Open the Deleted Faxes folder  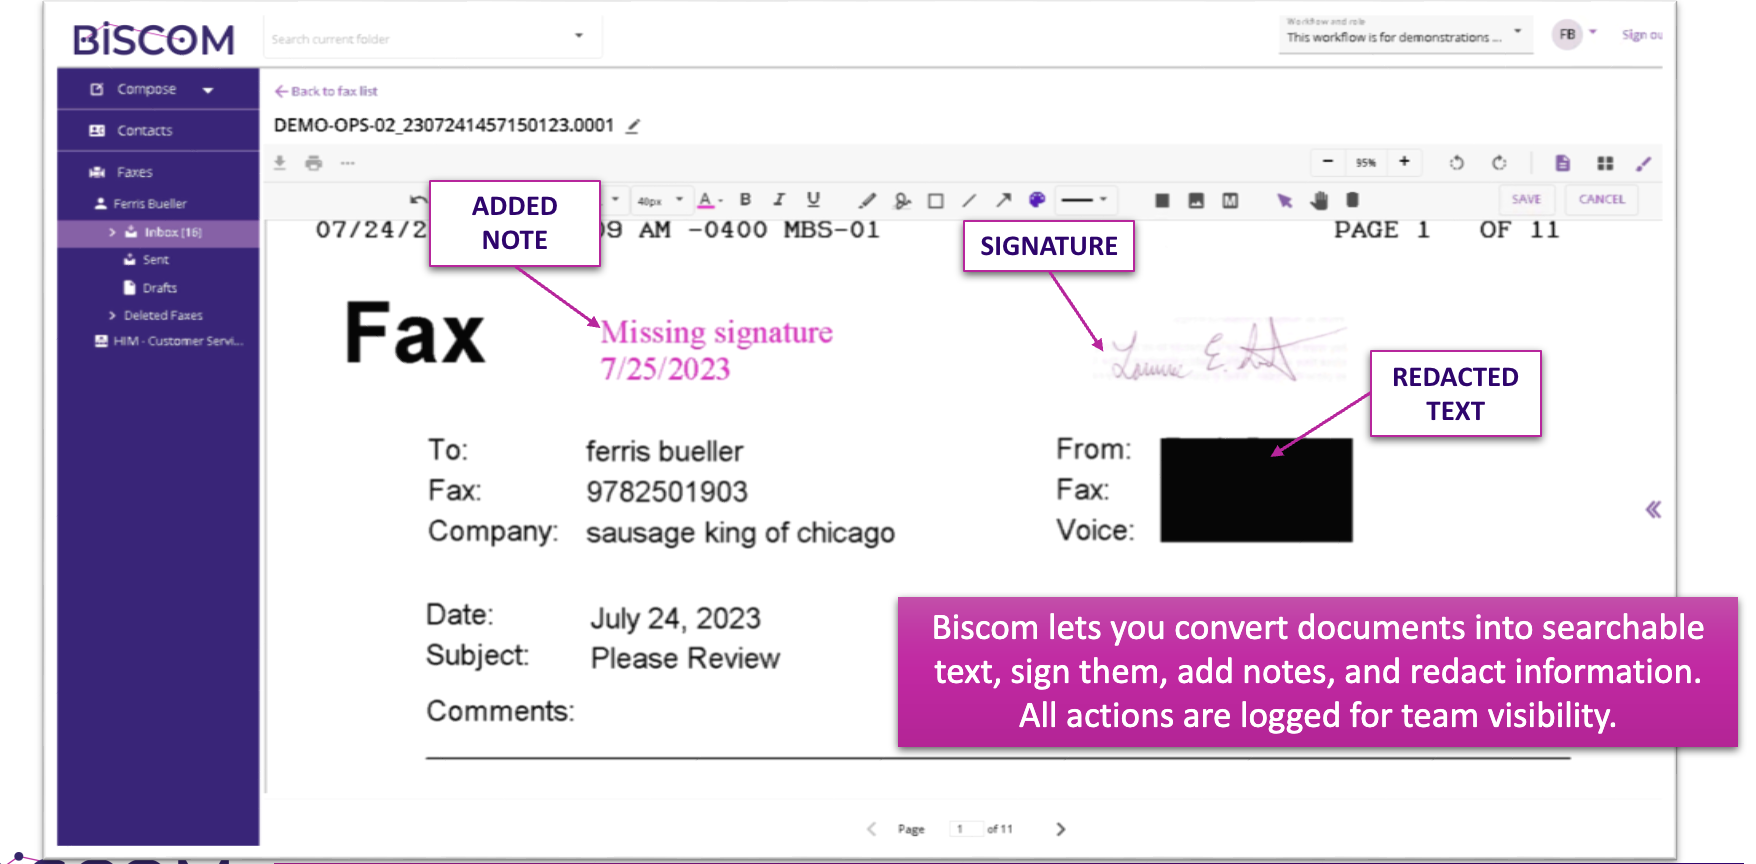coord(163,315)
